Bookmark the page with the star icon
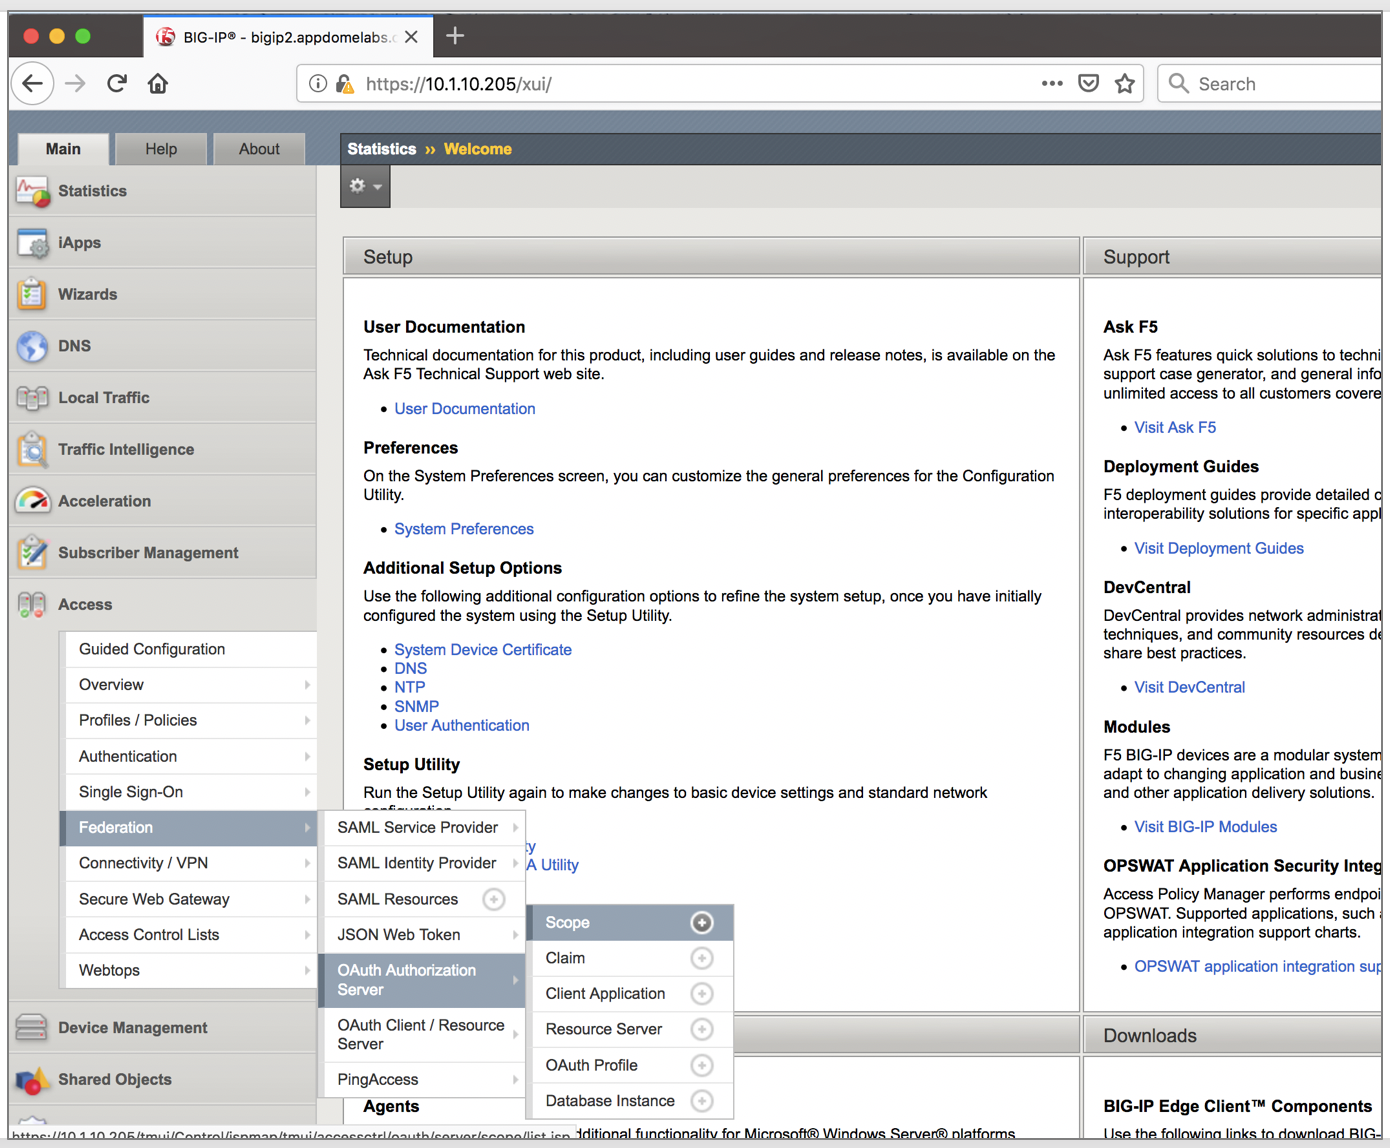Screen dimensions: 1390x1148 pyautogui.click(x=1125, y=84)
